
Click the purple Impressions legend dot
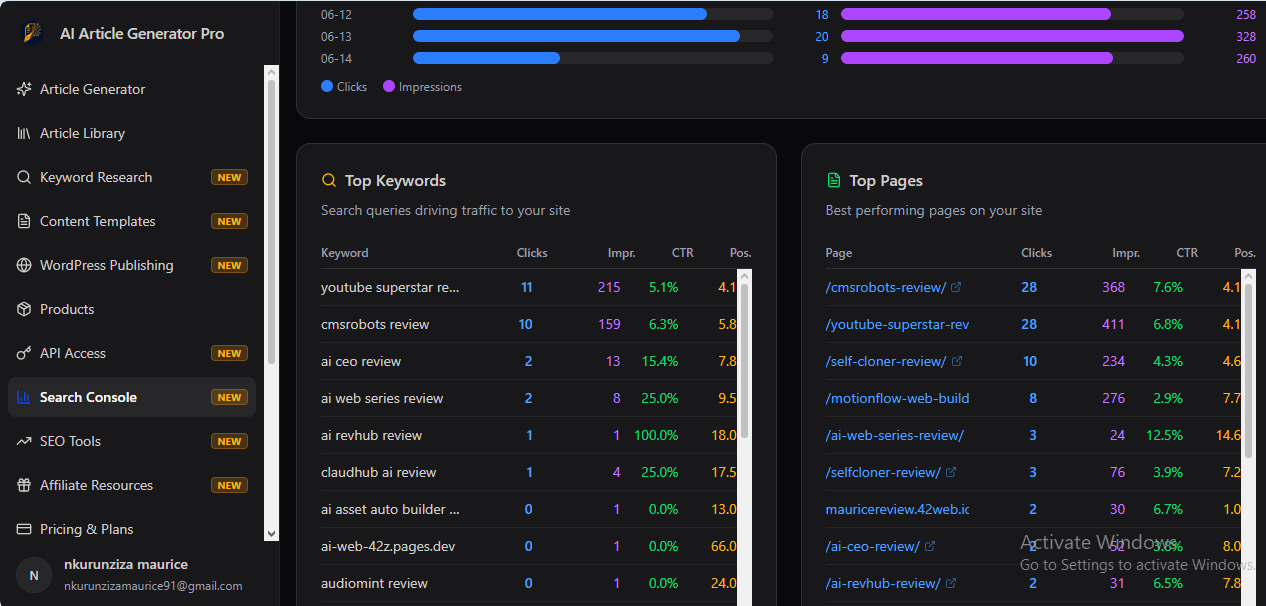click(389, 87)
